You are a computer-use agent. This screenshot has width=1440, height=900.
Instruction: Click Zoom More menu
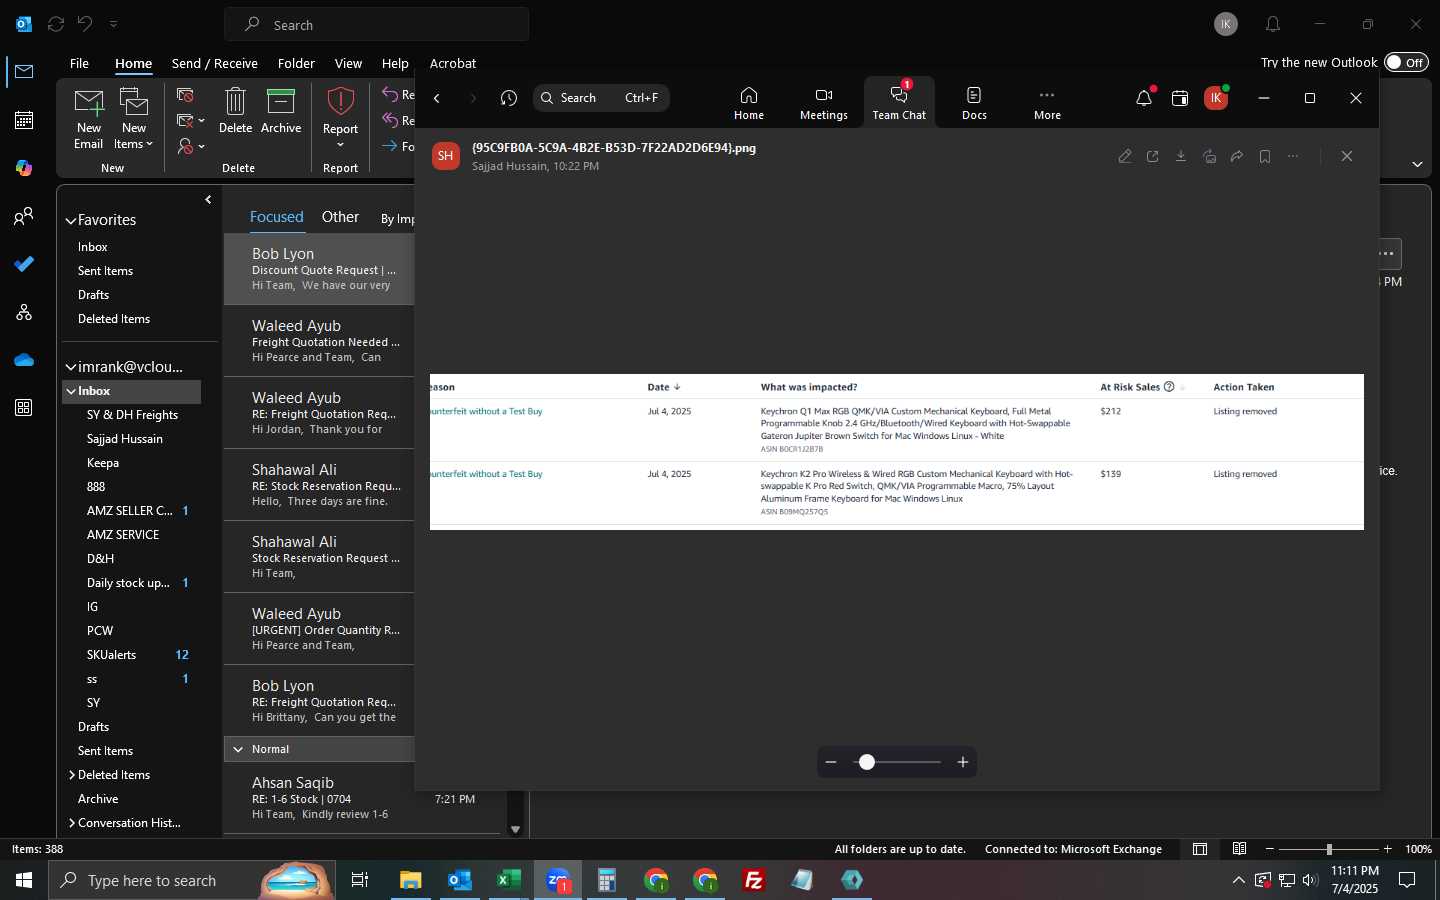click(x=1047, y=103)
